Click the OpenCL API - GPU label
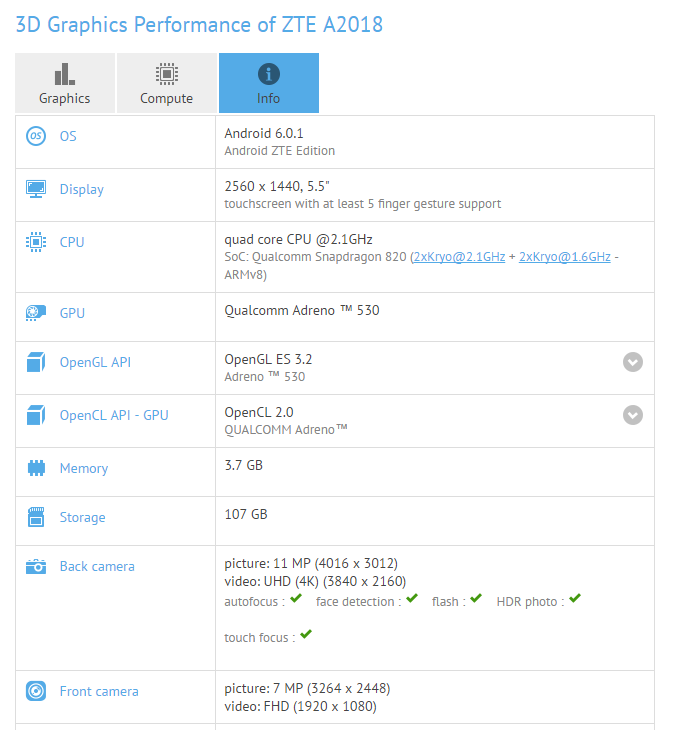The image size is (673, 730). (x=113, y=415)
